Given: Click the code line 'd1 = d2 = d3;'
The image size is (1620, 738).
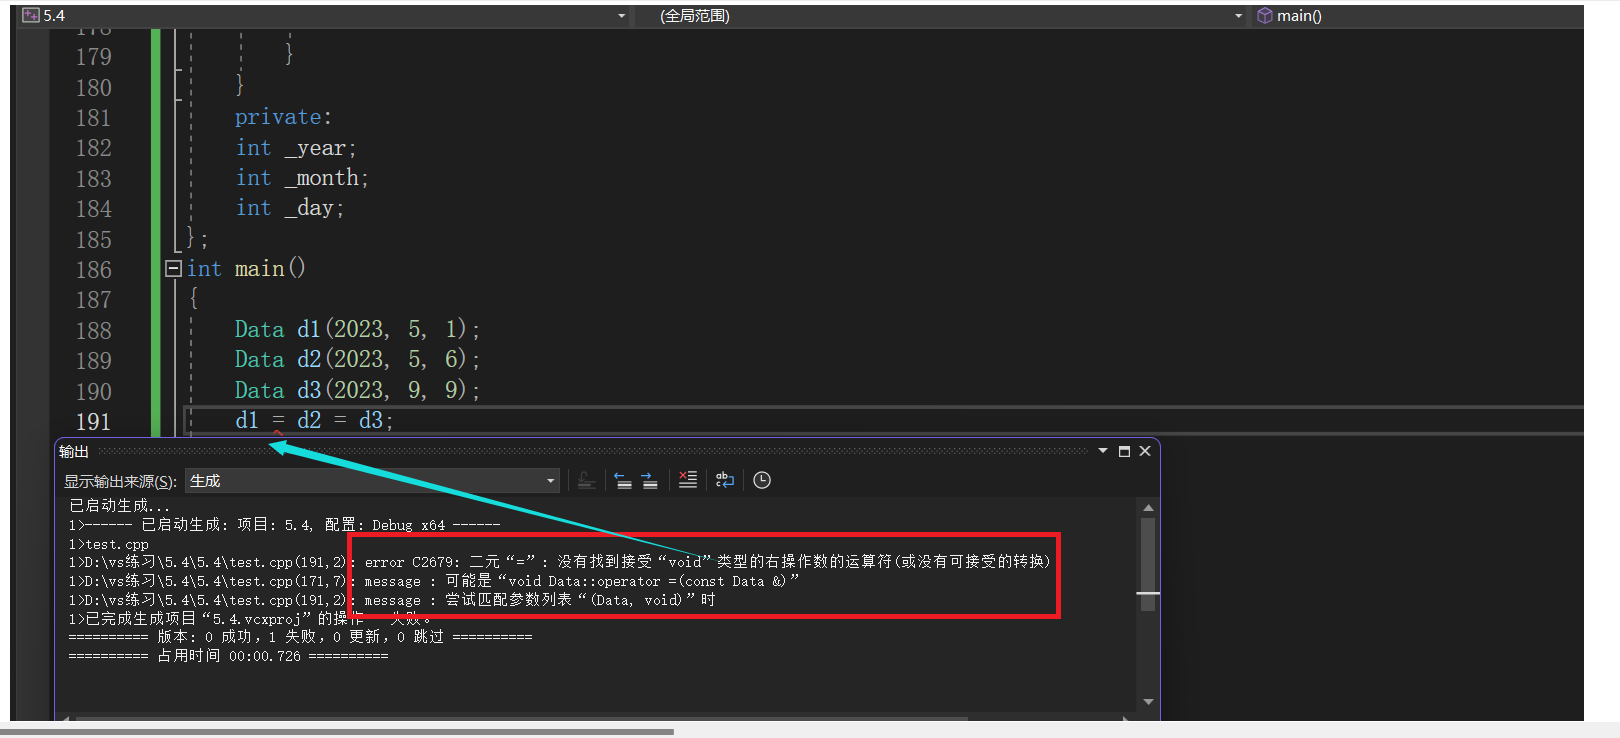Looking at the screenshot, I should point(314,421).
